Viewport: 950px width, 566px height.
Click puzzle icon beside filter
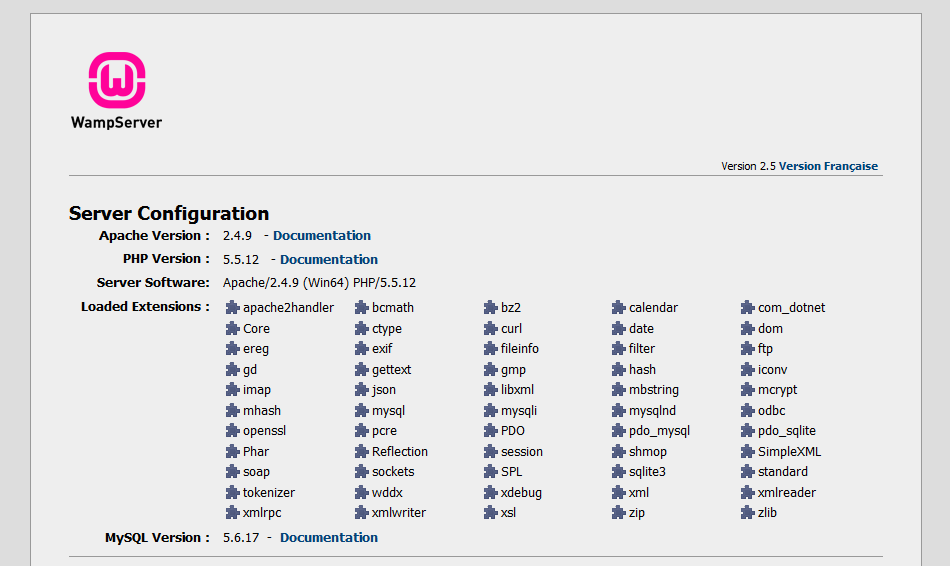619,348
